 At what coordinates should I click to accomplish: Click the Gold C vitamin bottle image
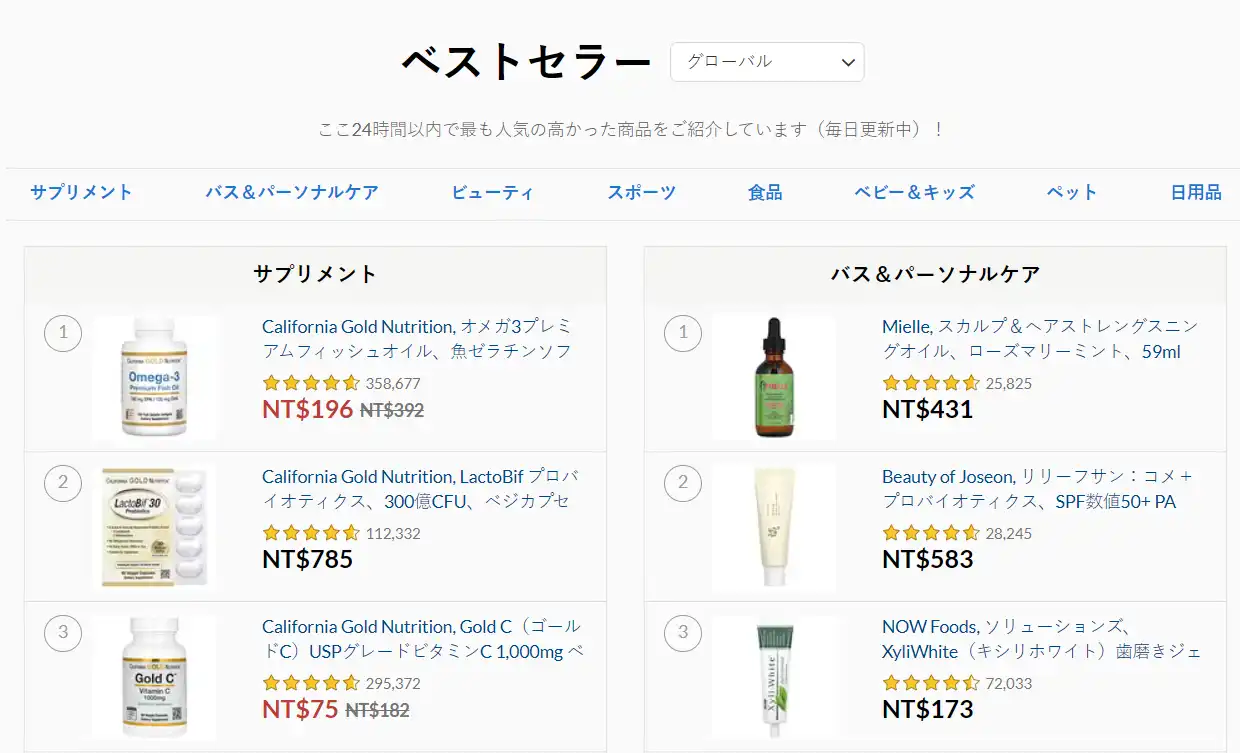154,677
